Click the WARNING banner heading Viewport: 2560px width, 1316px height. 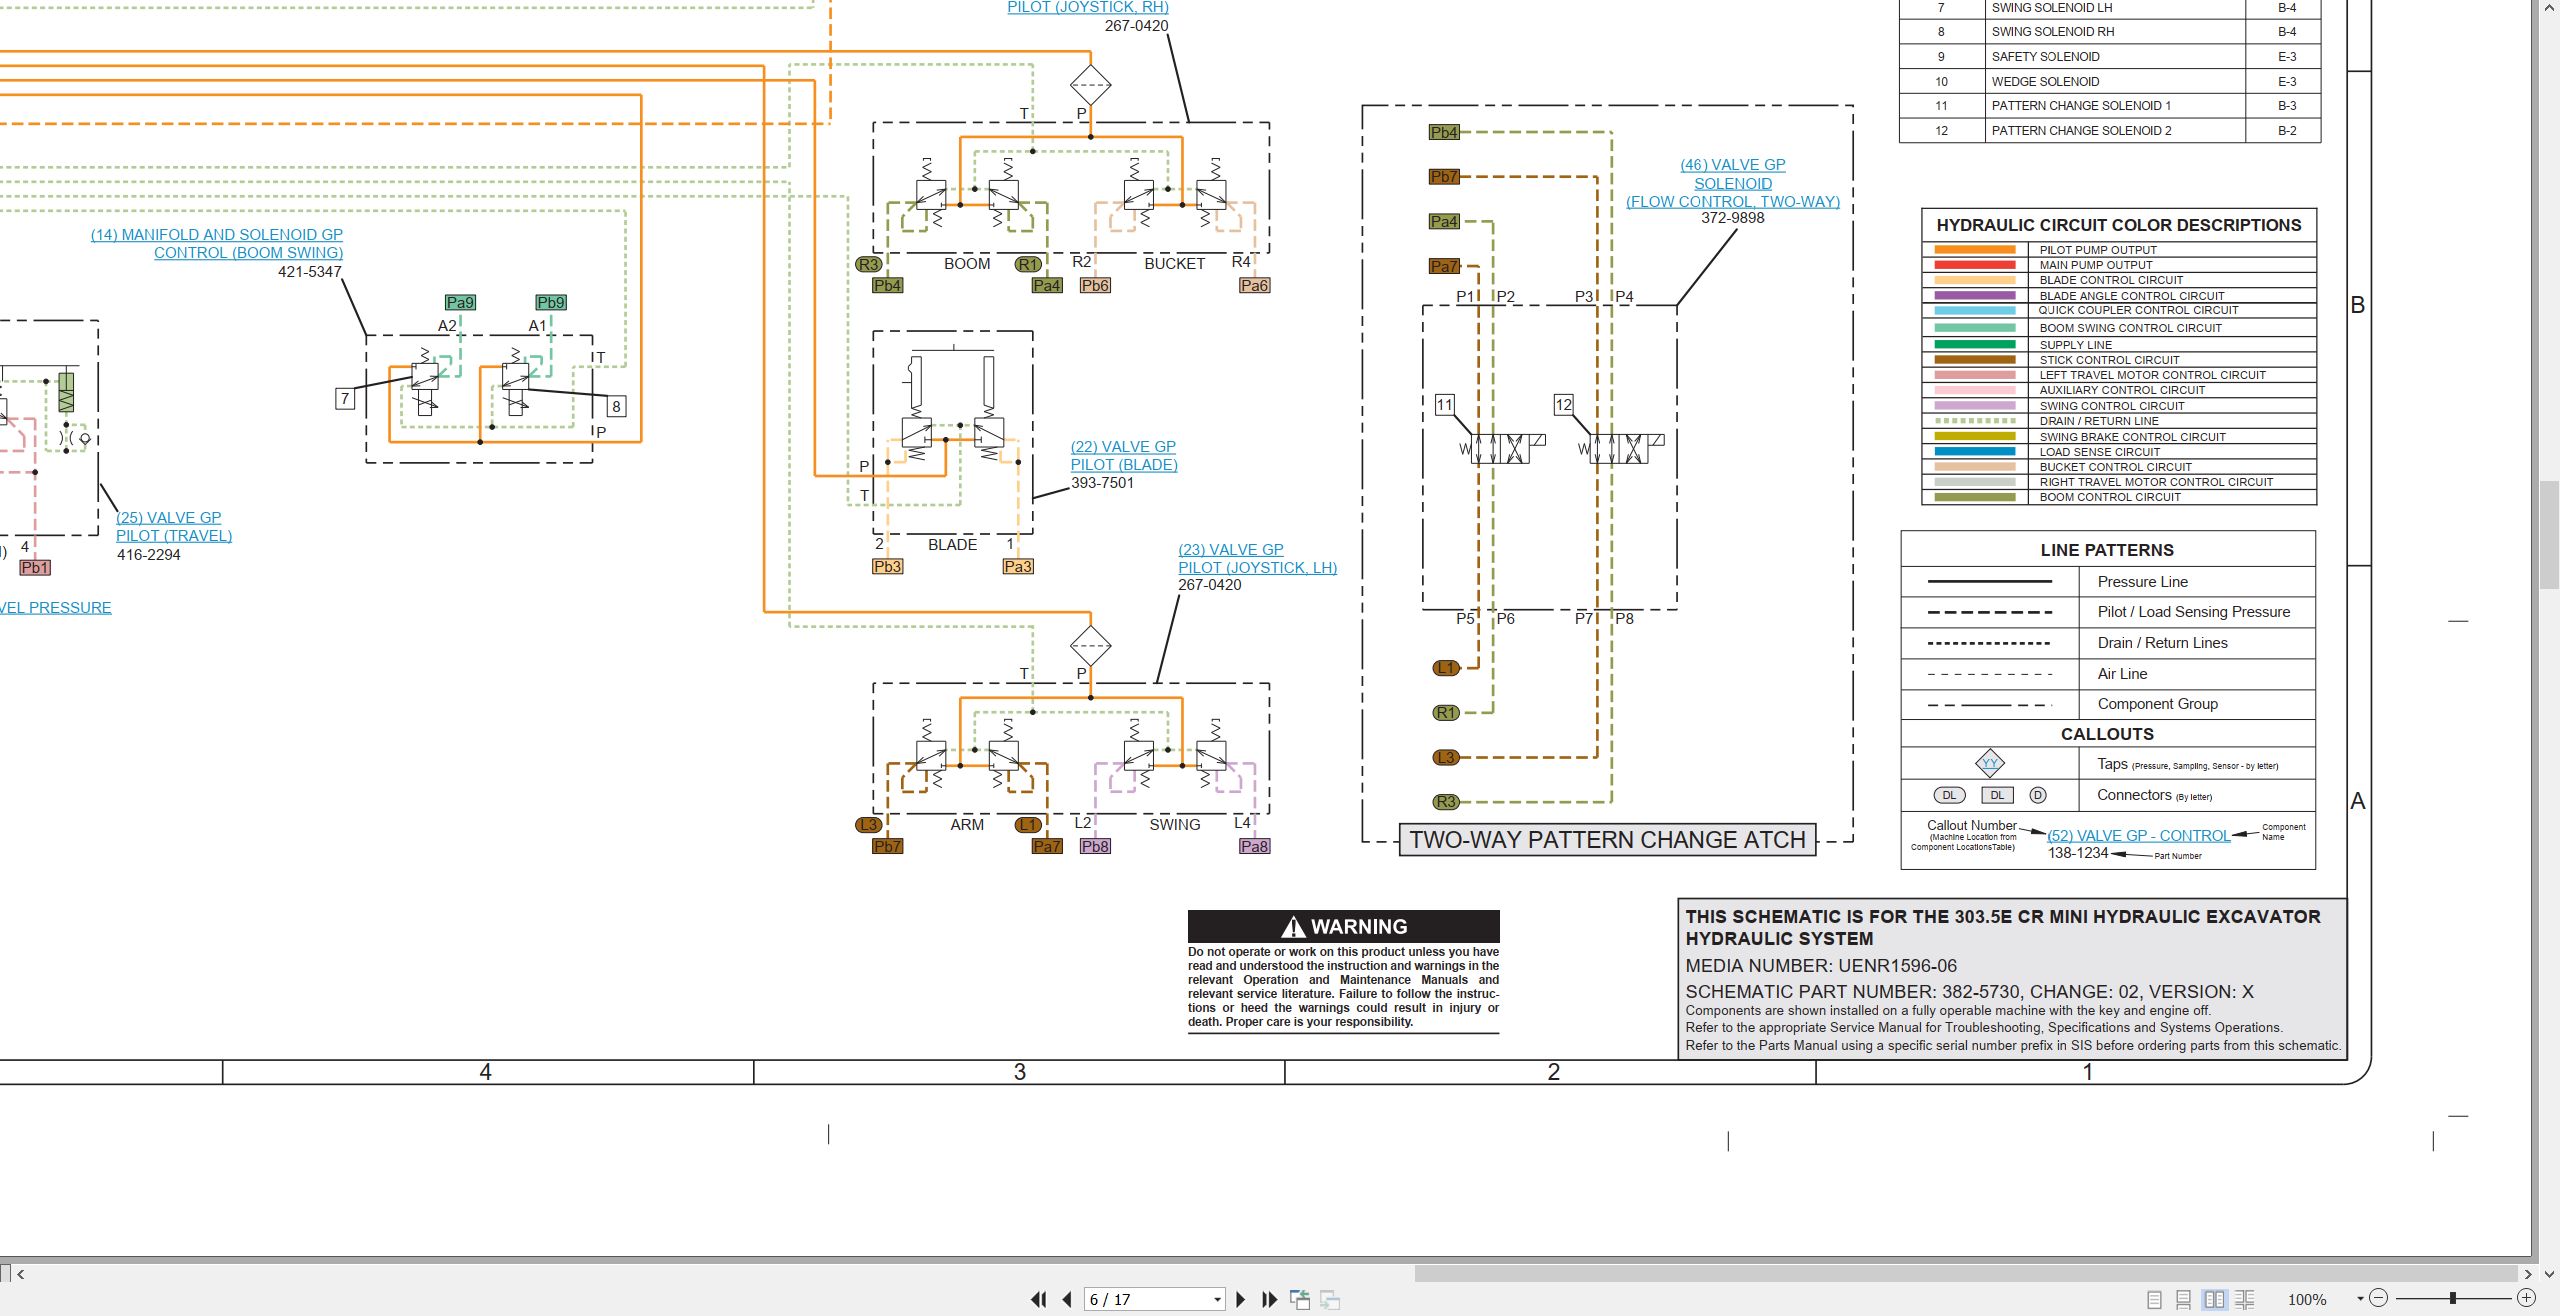pos(1343,926)
